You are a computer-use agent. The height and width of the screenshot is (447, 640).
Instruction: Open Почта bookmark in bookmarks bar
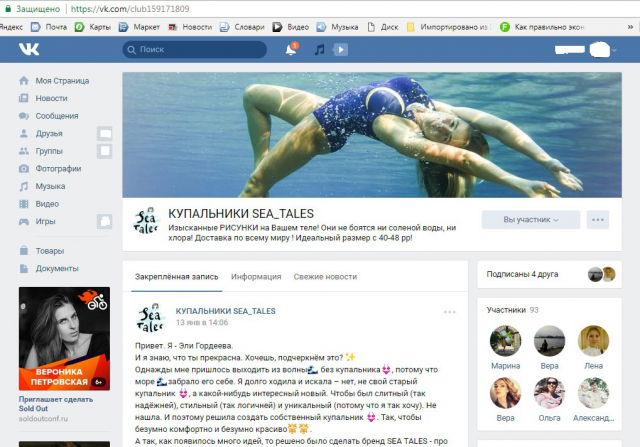(49, 27)
